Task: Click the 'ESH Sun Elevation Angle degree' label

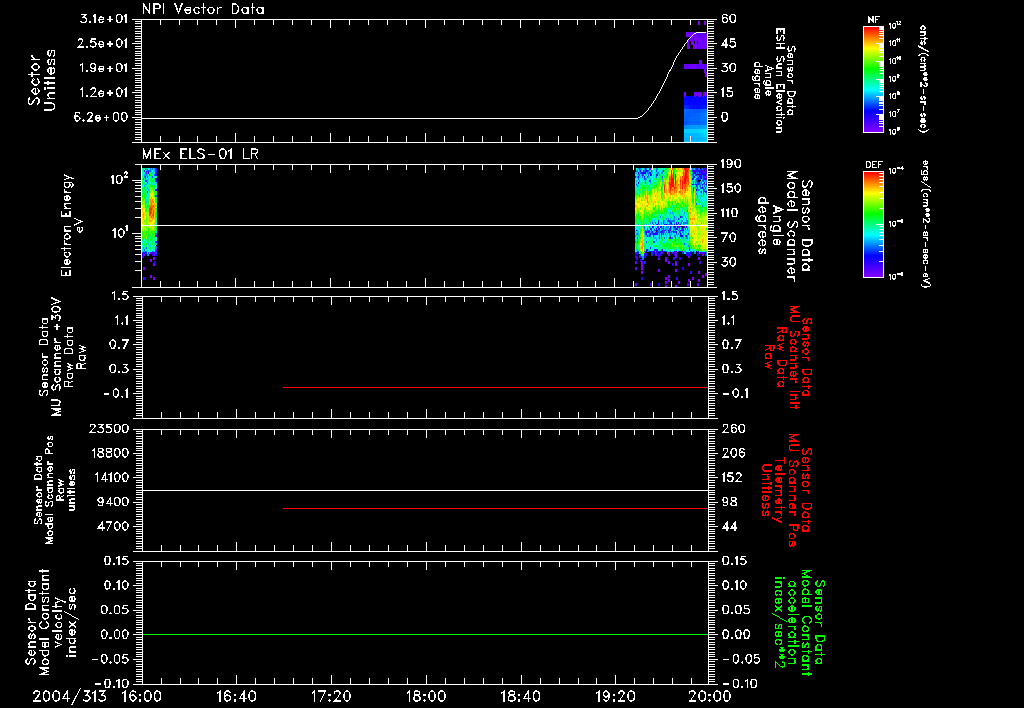Action: pos(774,80)
